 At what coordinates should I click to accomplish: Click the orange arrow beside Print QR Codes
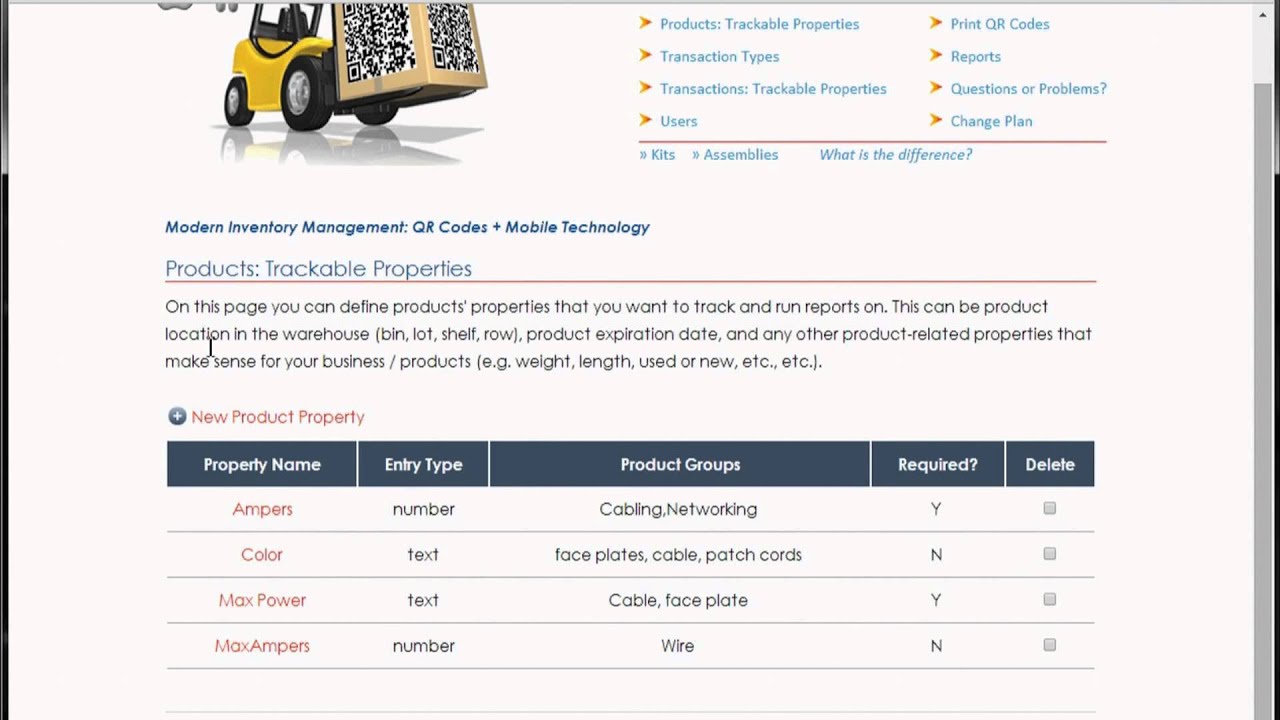936,23
